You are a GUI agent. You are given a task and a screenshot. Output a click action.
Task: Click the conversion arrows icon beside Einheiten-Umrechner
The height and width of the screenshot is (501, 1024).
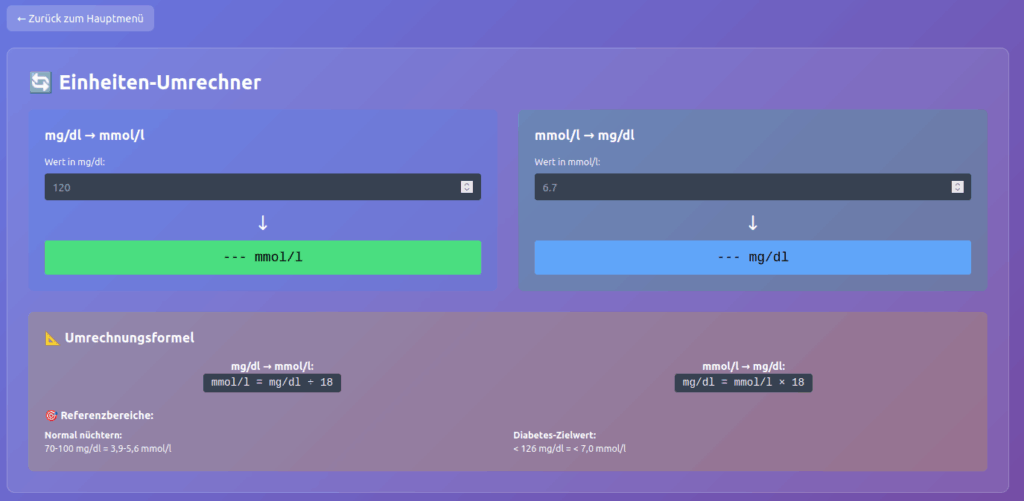[x=40, y=83]
